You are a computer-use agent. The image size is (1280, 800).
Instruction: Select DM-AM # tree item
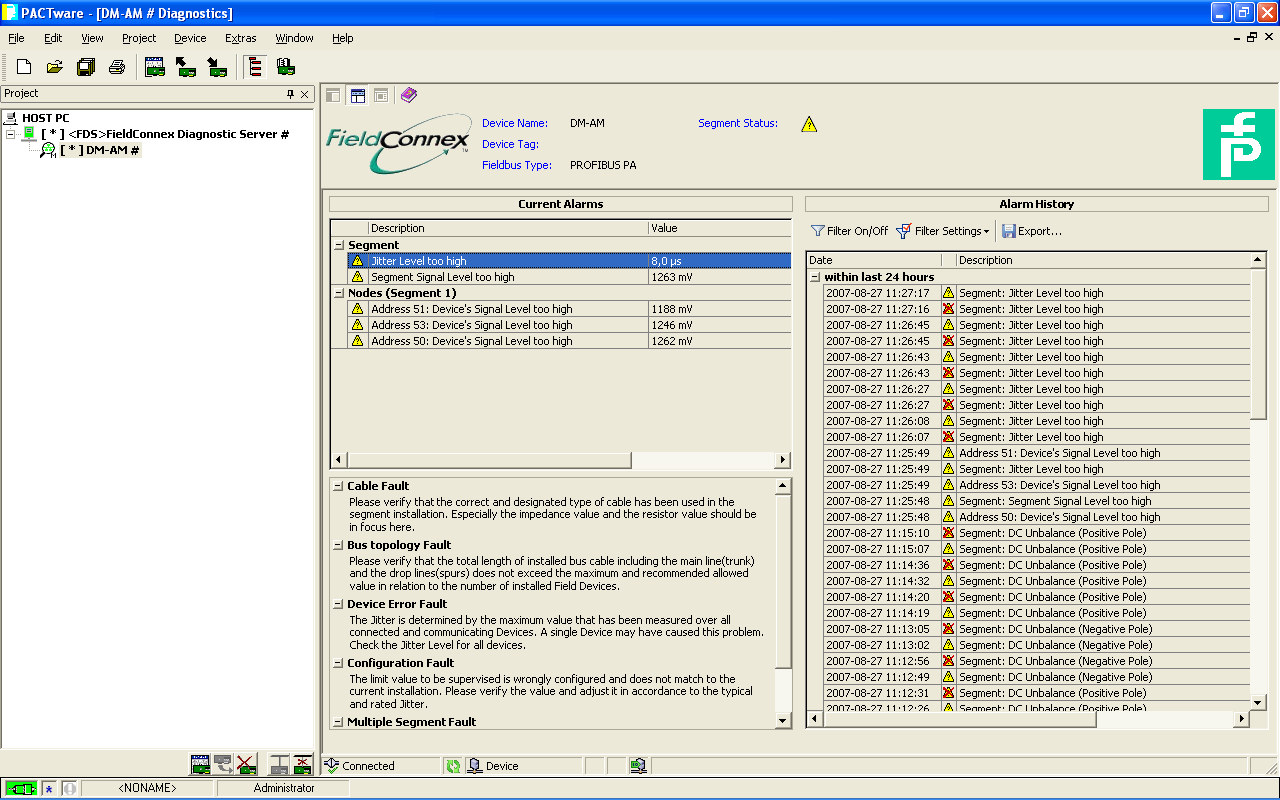(x=99, y=150)
